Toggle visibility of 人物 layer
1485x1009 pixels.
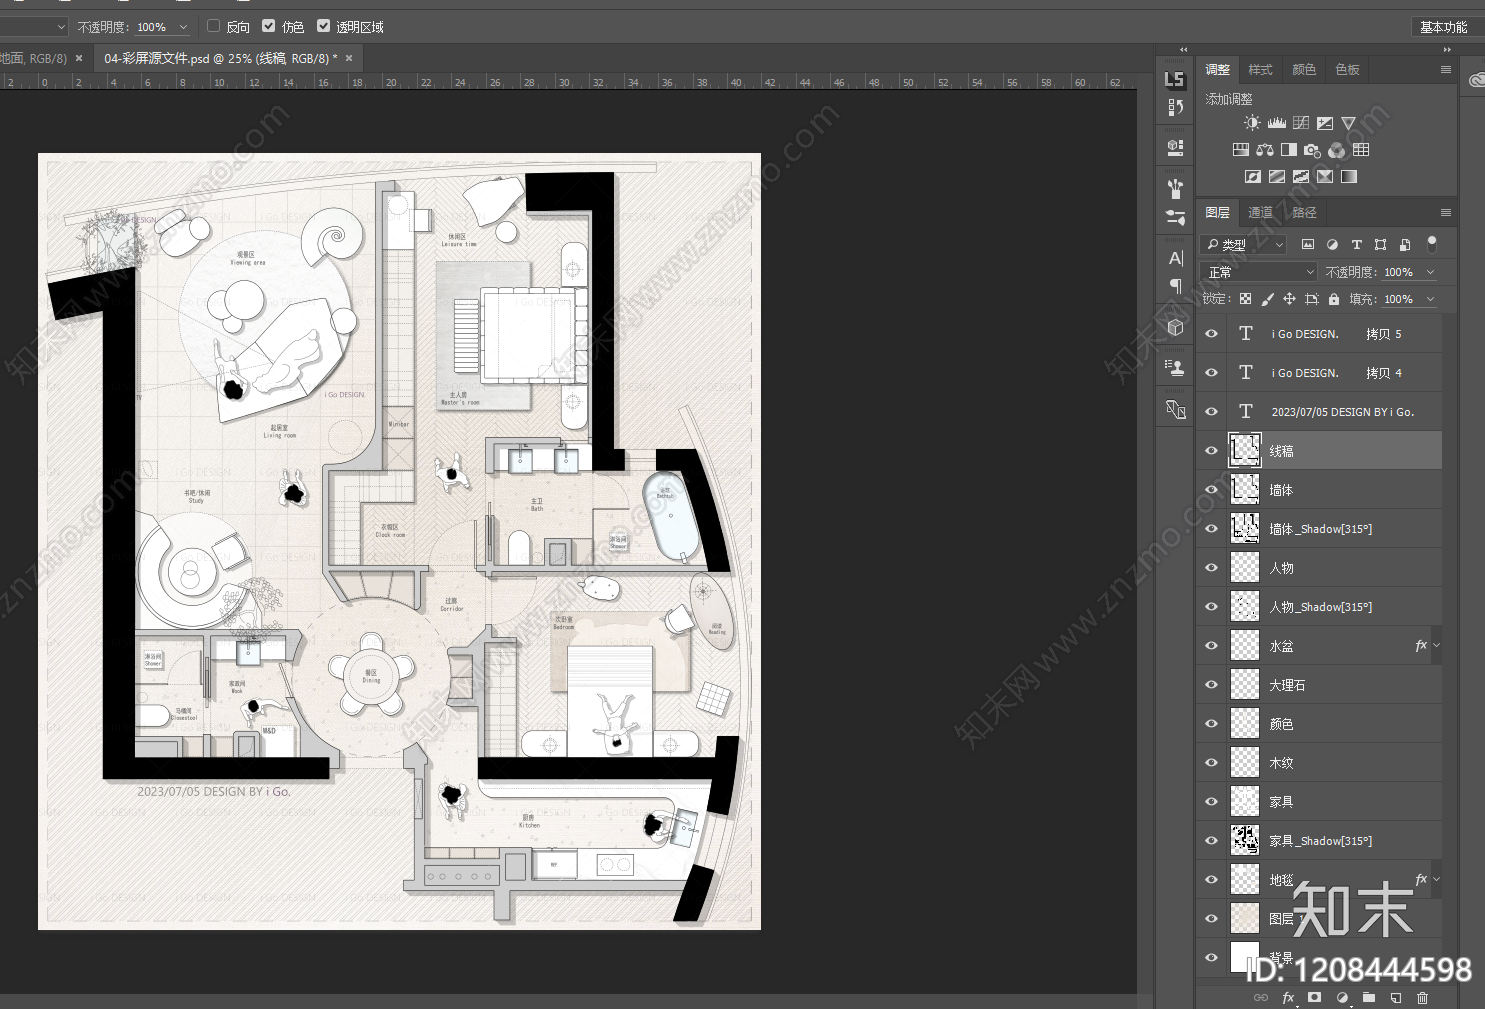pos(1211,568)
